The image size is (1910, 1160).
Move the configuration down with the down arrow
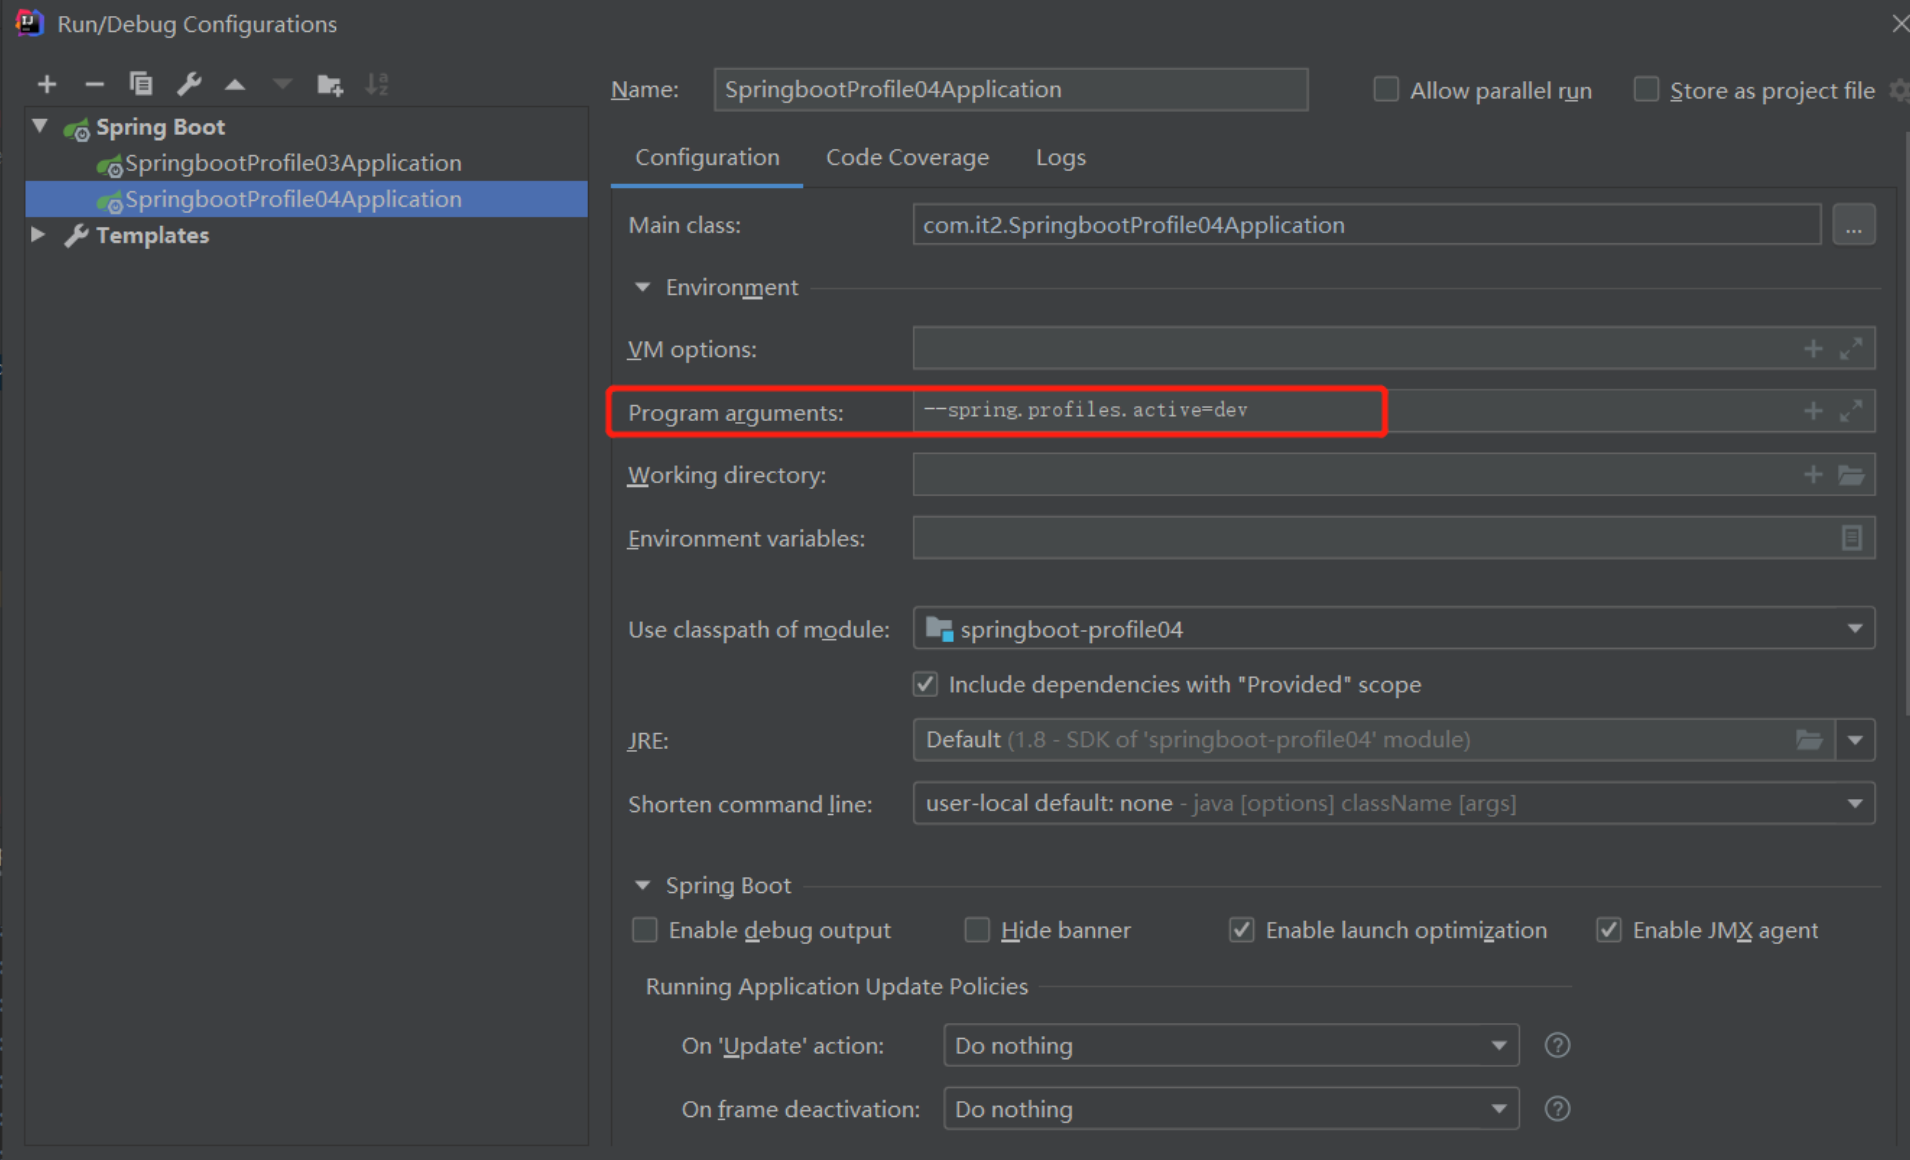[282, 85]
